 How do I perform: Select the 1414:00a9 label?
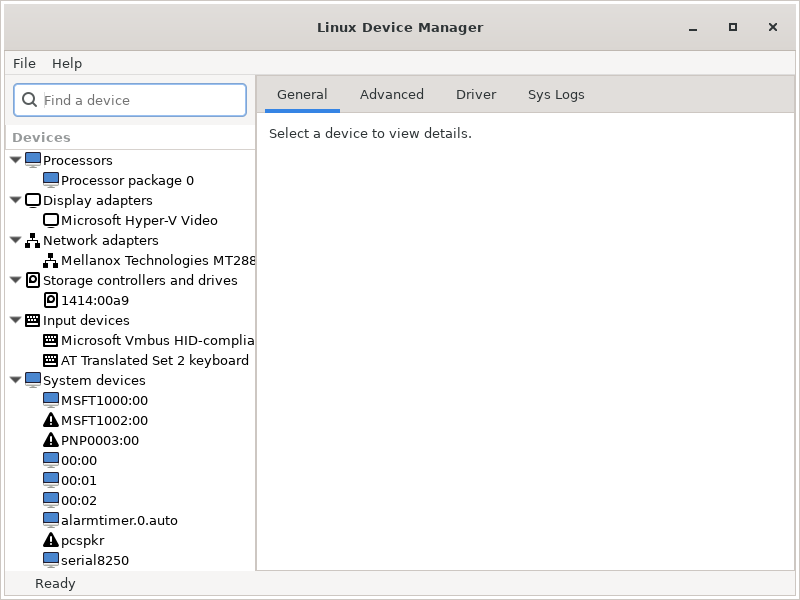click(x=95, y=301)
